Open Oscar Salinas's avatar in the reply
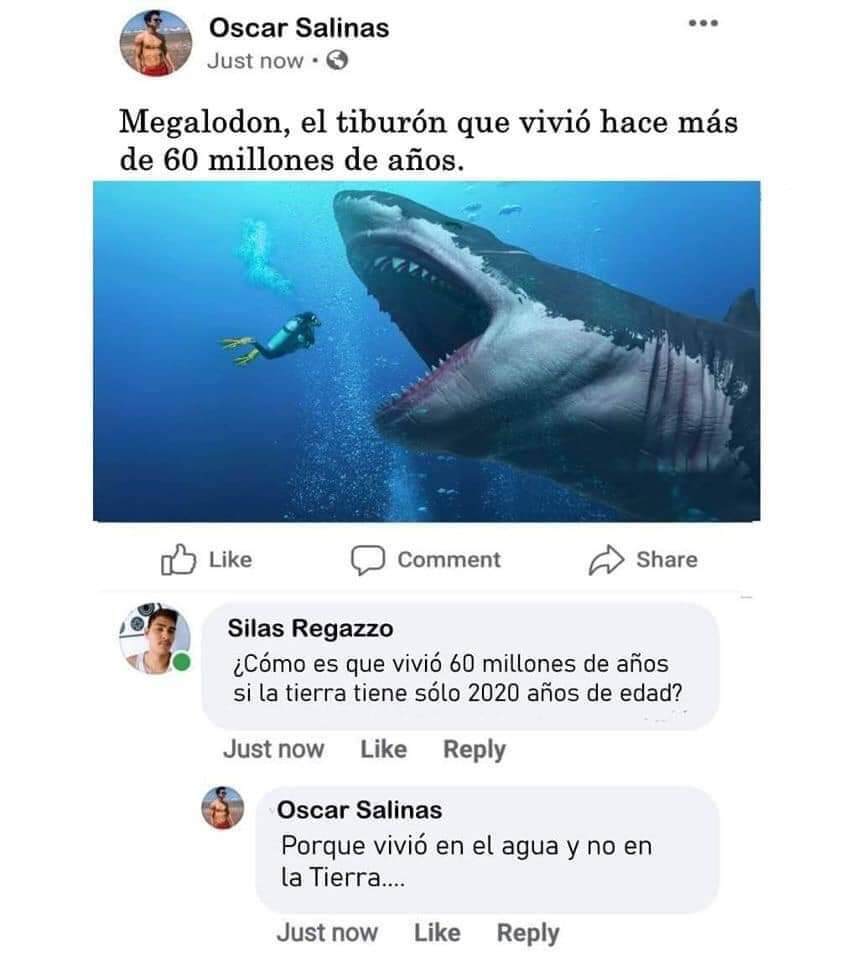Screen dimensions: 851x959 (x=223, y=808)
